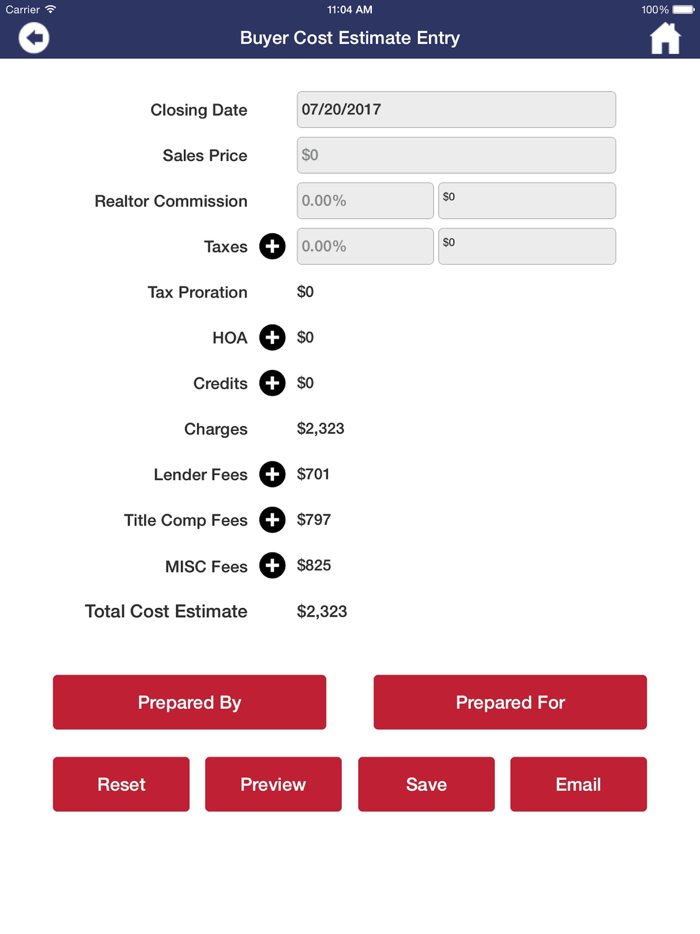Enter Realtor Commission dollar amount field
Viewport: 700px width, 934px height.
(527, 201)
